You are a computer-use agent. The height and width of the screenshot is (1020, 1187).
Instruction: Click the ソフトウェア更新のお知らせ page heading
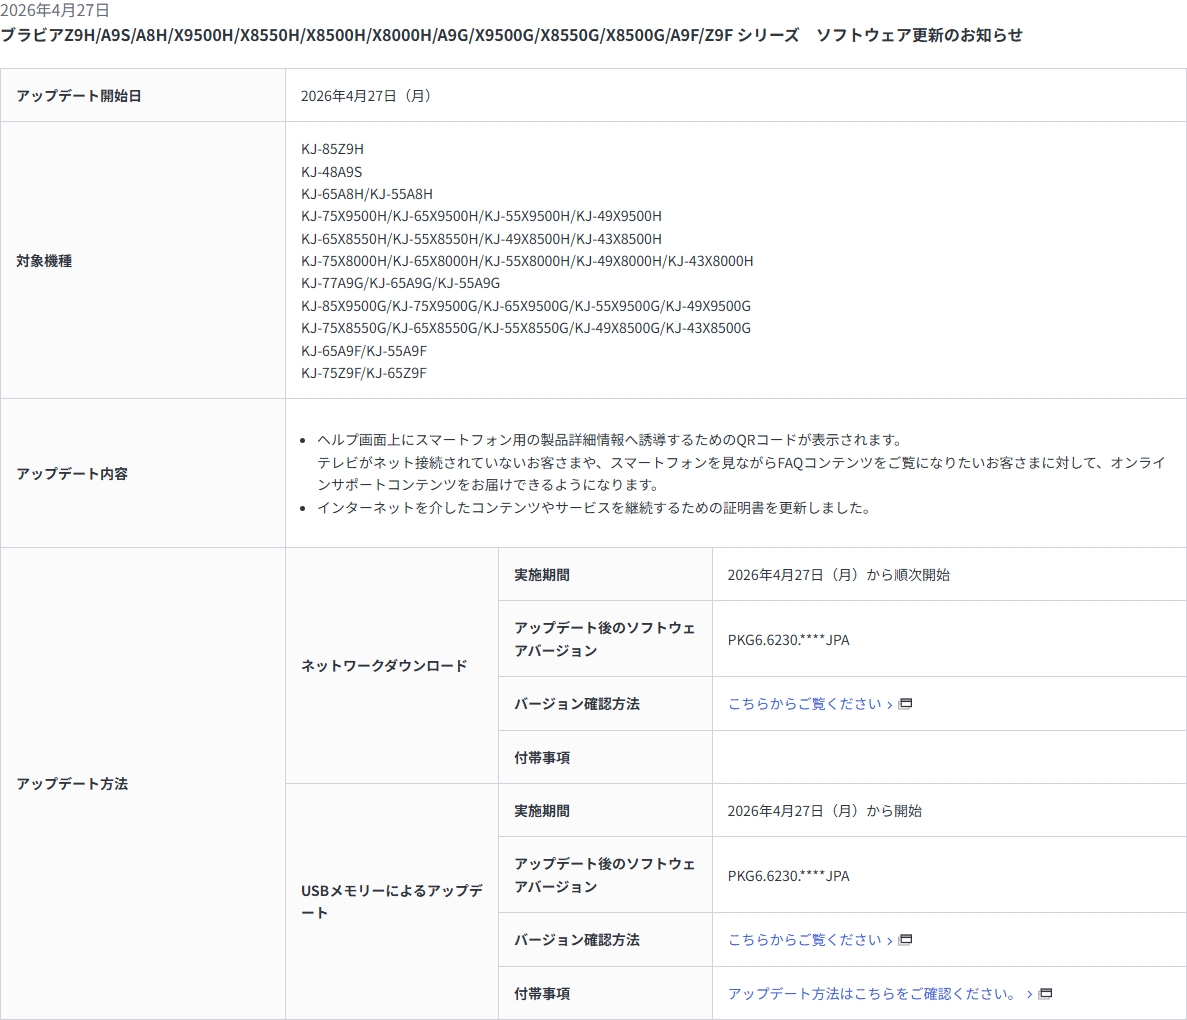(x=511, y=35)
